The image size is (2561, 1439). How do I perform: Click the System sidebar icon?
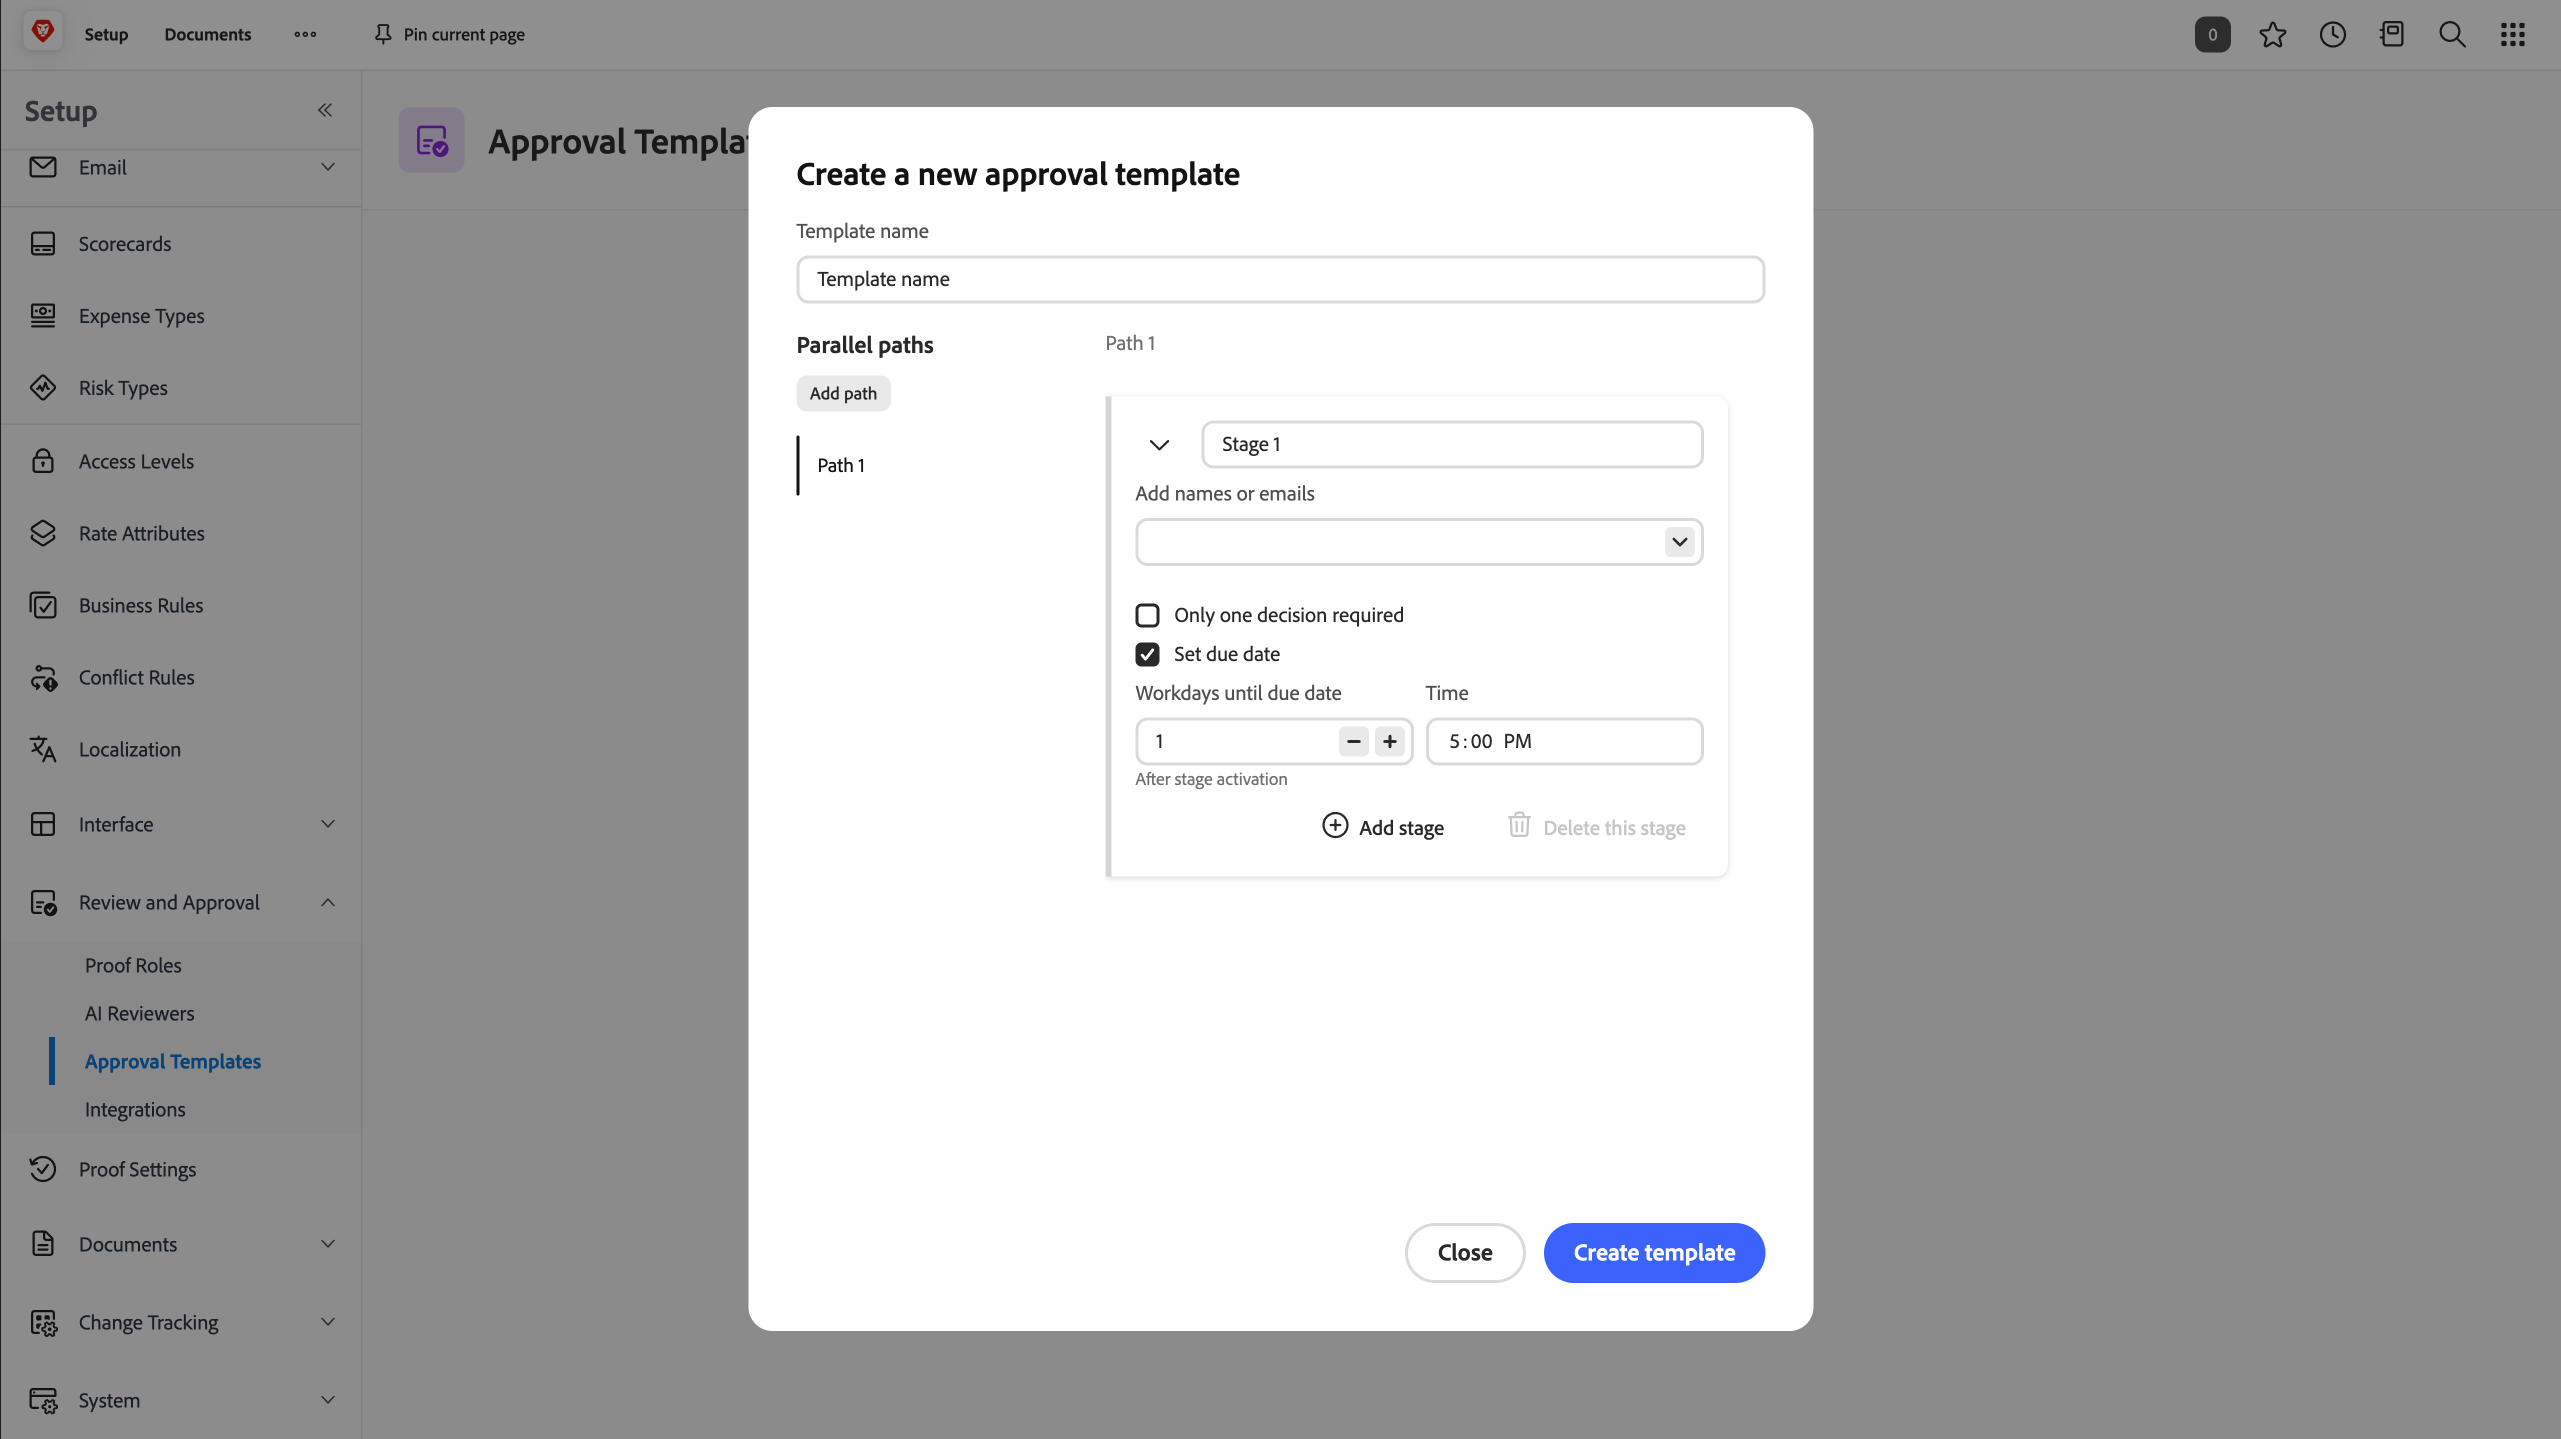click(43, 1400)
